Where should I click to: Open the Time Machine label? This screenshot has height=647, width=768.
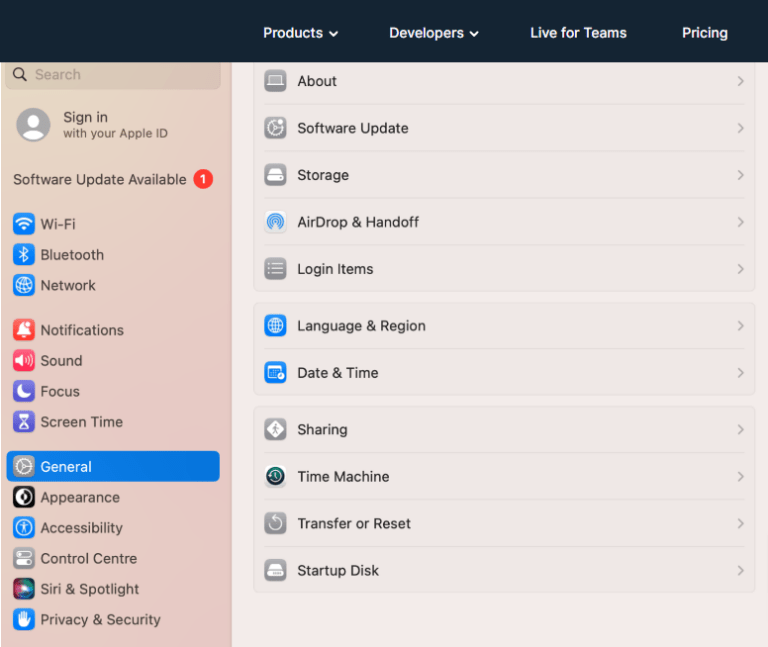343,477
